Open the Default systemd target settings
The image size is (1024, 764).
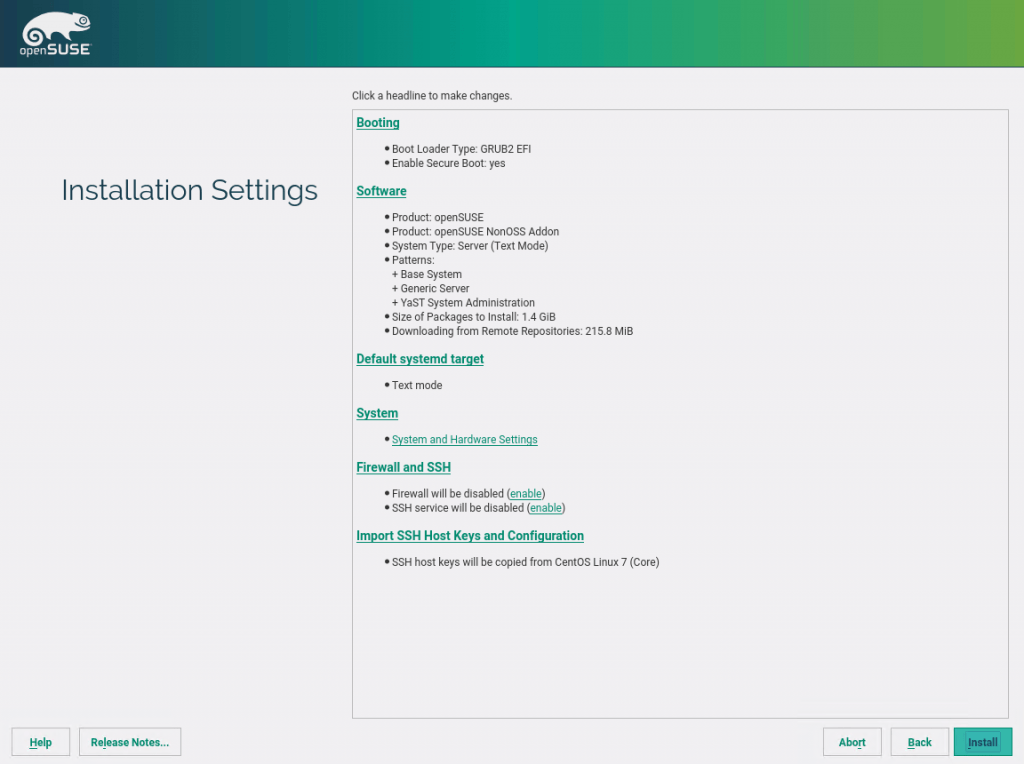419,358
